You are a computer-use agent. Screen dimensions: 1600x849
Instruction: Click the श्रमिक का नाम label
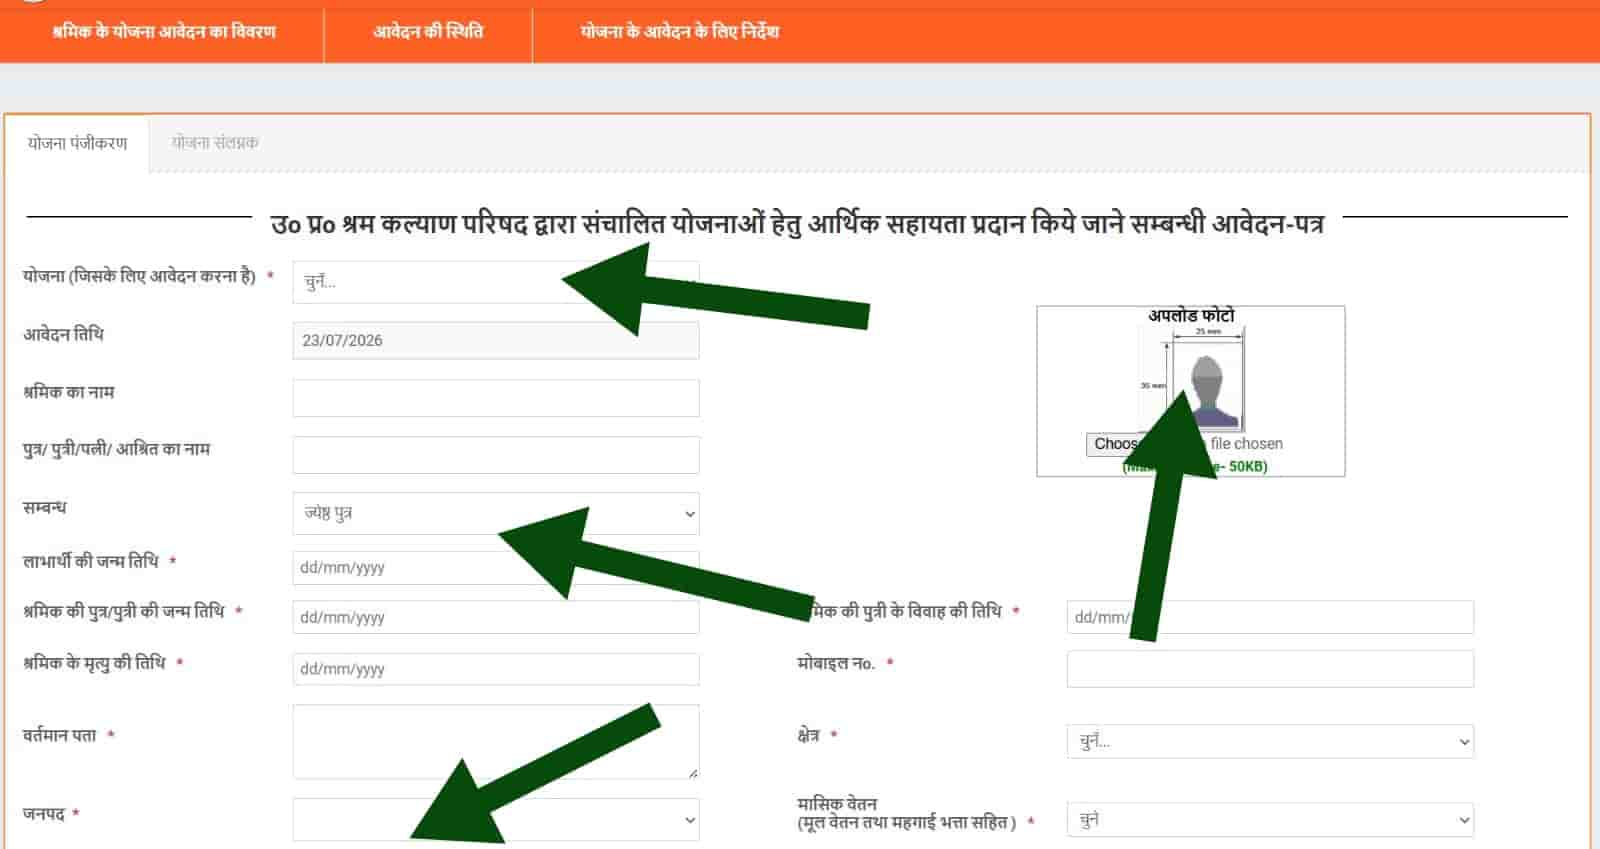[x=68, y=393]
